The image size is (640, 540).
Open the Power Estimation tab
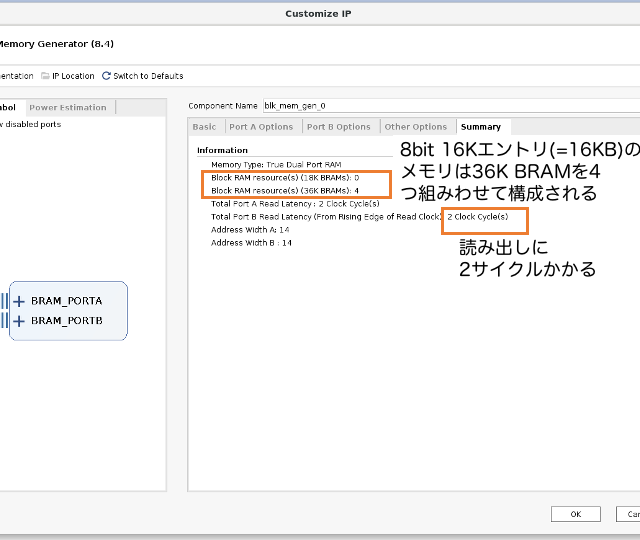tap(67, 107)
